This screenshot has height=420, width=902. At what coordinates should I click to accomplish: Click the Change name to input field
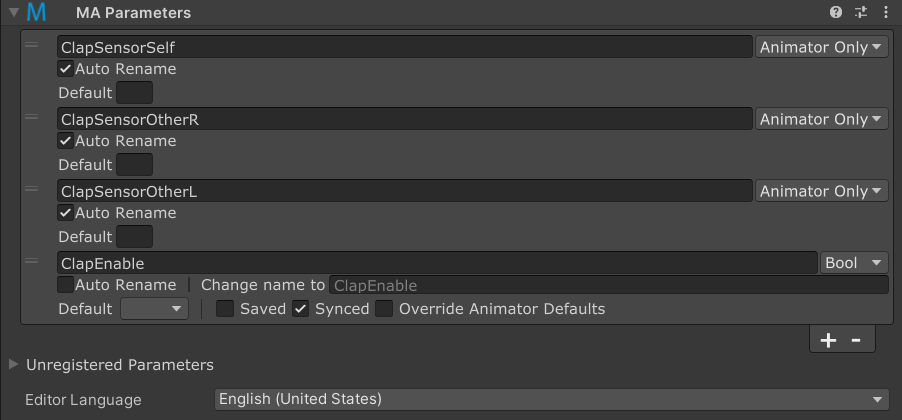(609, 285)
